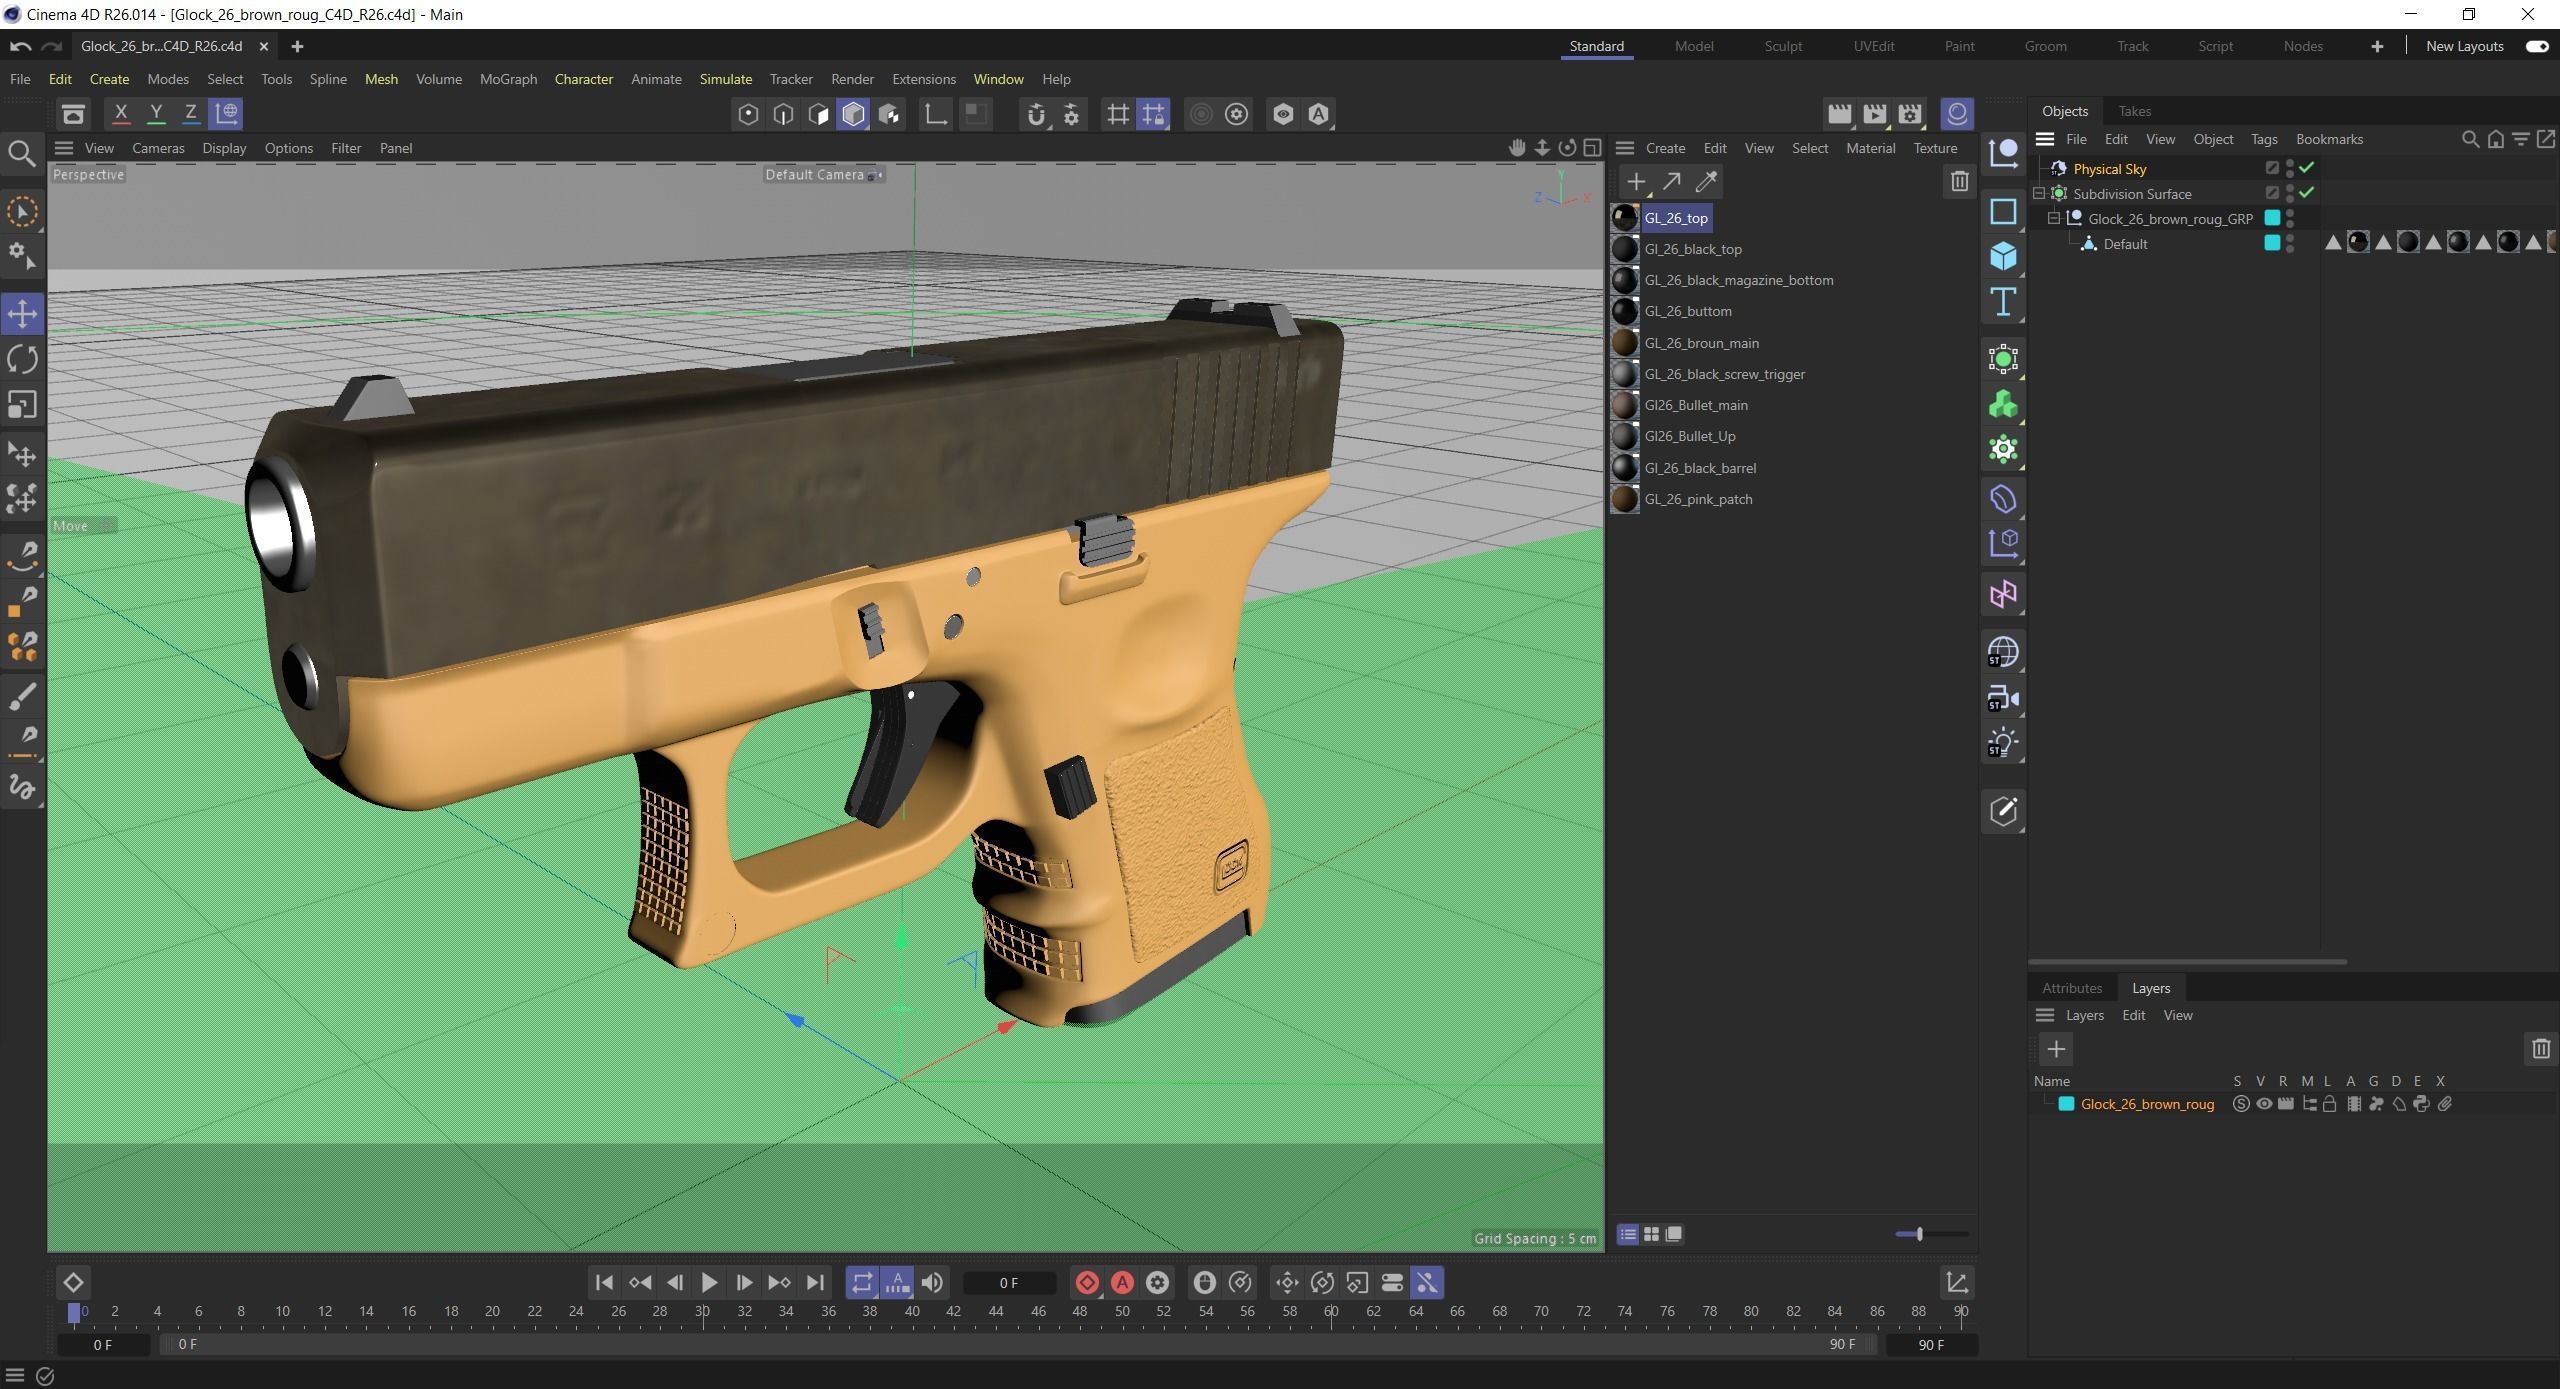The height and width of the screenshot is (1389, 2560).
Task: Open the Material Manager hamburger menu
Action: pyautogui.click(x=1625, y=148)
